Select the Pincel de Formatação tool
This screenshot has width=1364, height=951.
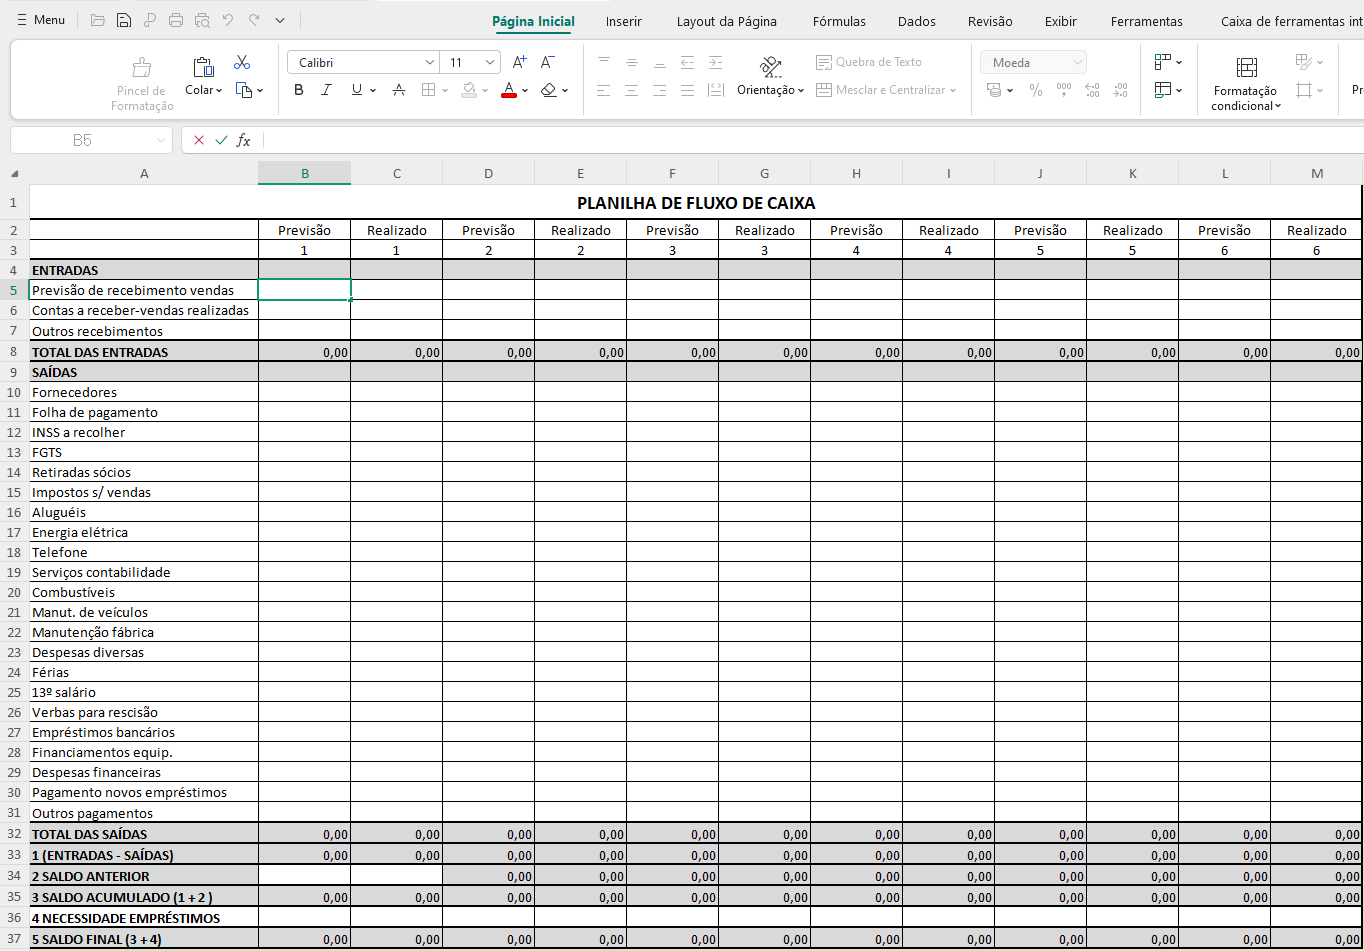tap(141, 75)
